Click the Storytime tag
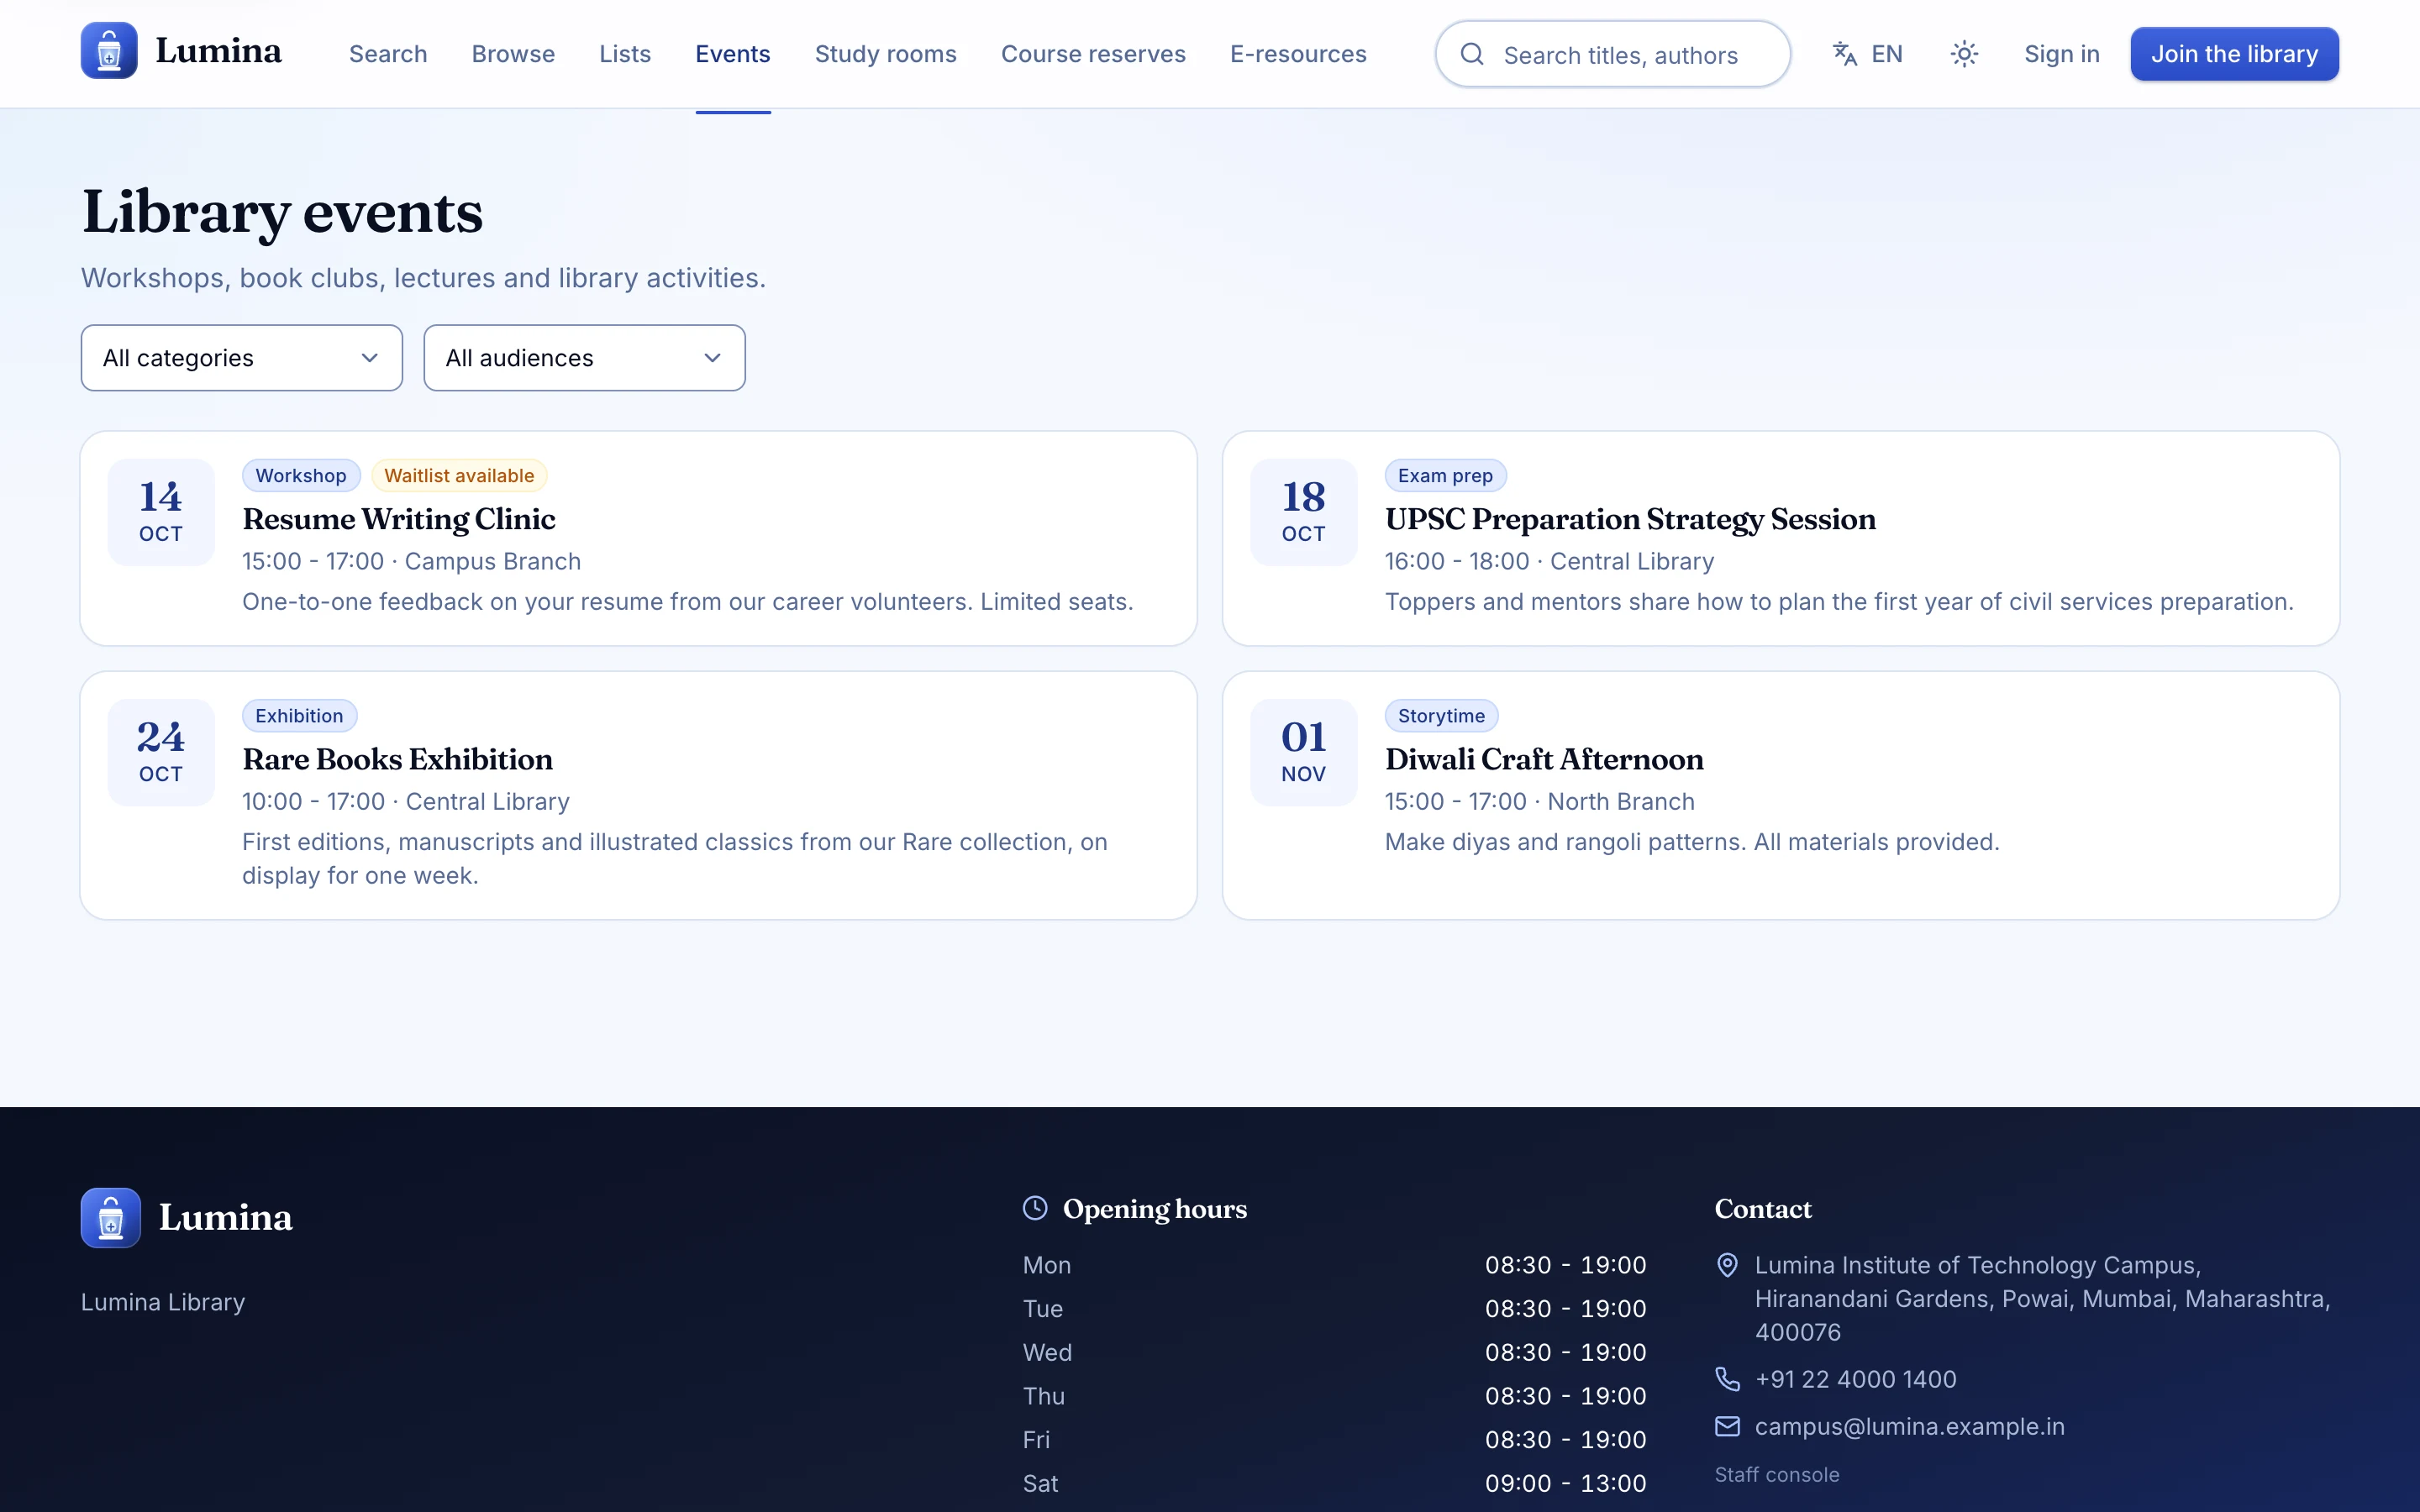Image resolution: width=2420 pixels, height=1512 pixels. click(x=1441, y=716)
